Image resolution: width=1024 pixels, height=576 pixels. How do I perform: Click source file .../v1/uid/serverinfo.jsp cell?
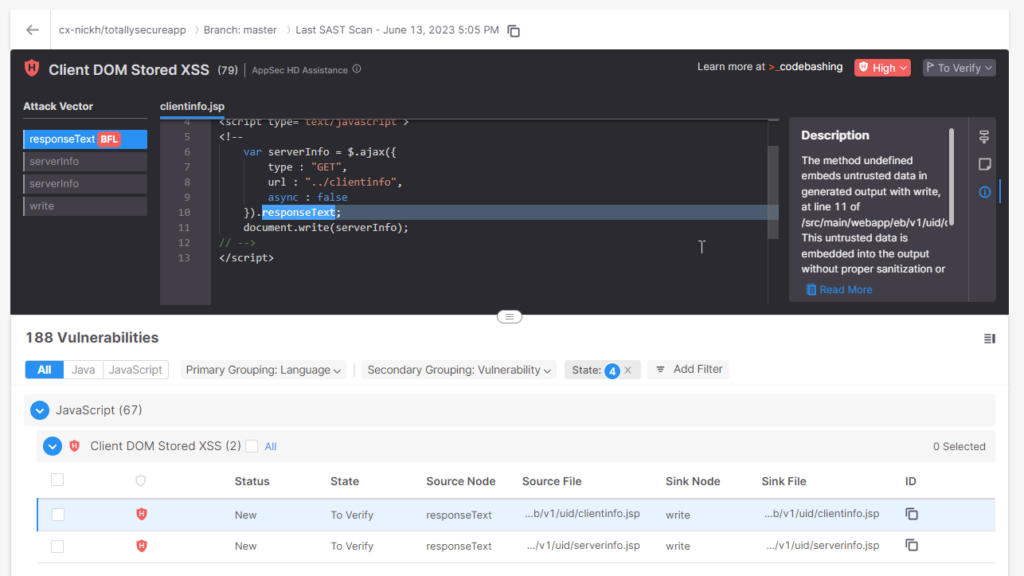583,545
